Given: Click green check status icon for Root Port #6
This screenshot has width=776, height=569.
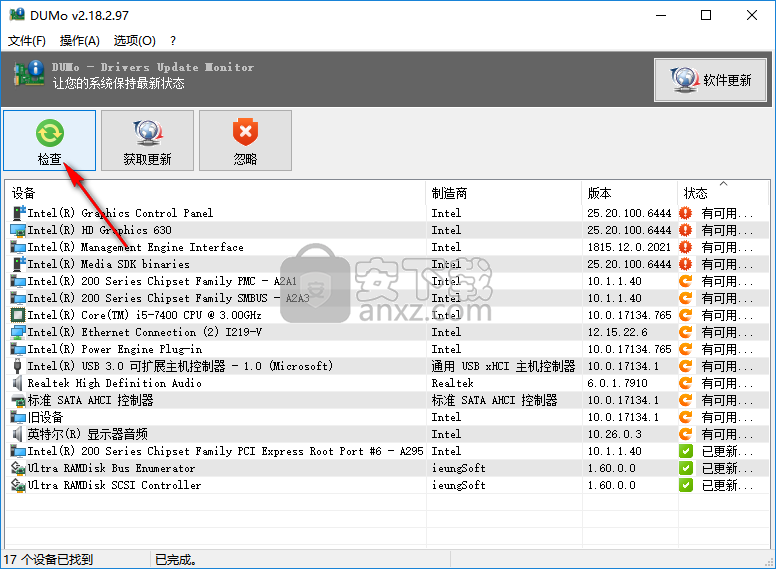Looking at the screenshot, I should 685,451.
